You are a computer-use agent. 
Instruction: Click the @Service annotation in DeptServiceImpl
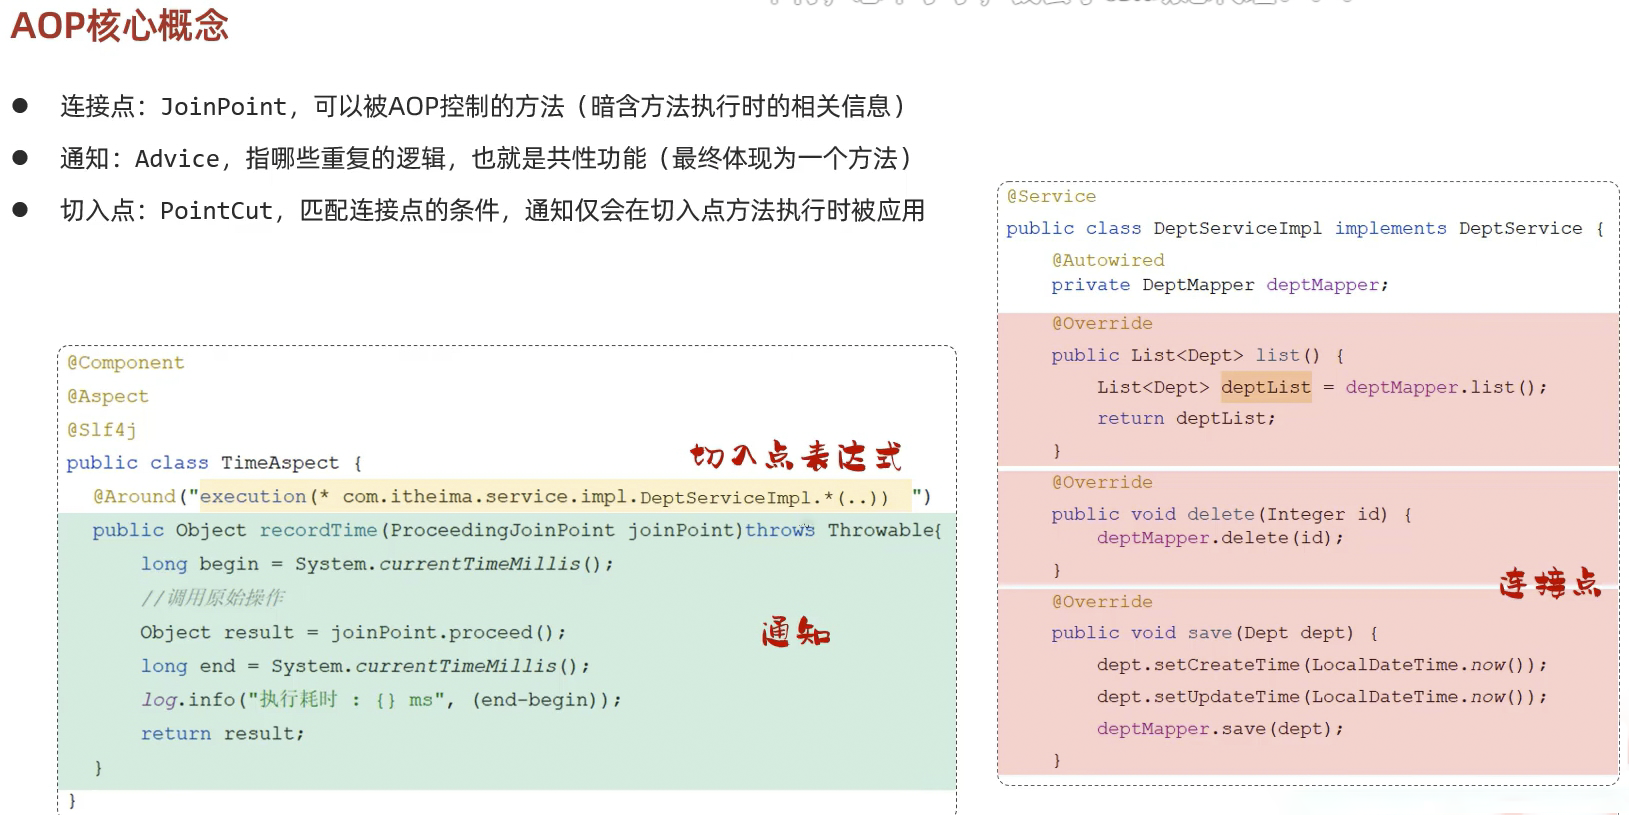[x=1051, y=197]
